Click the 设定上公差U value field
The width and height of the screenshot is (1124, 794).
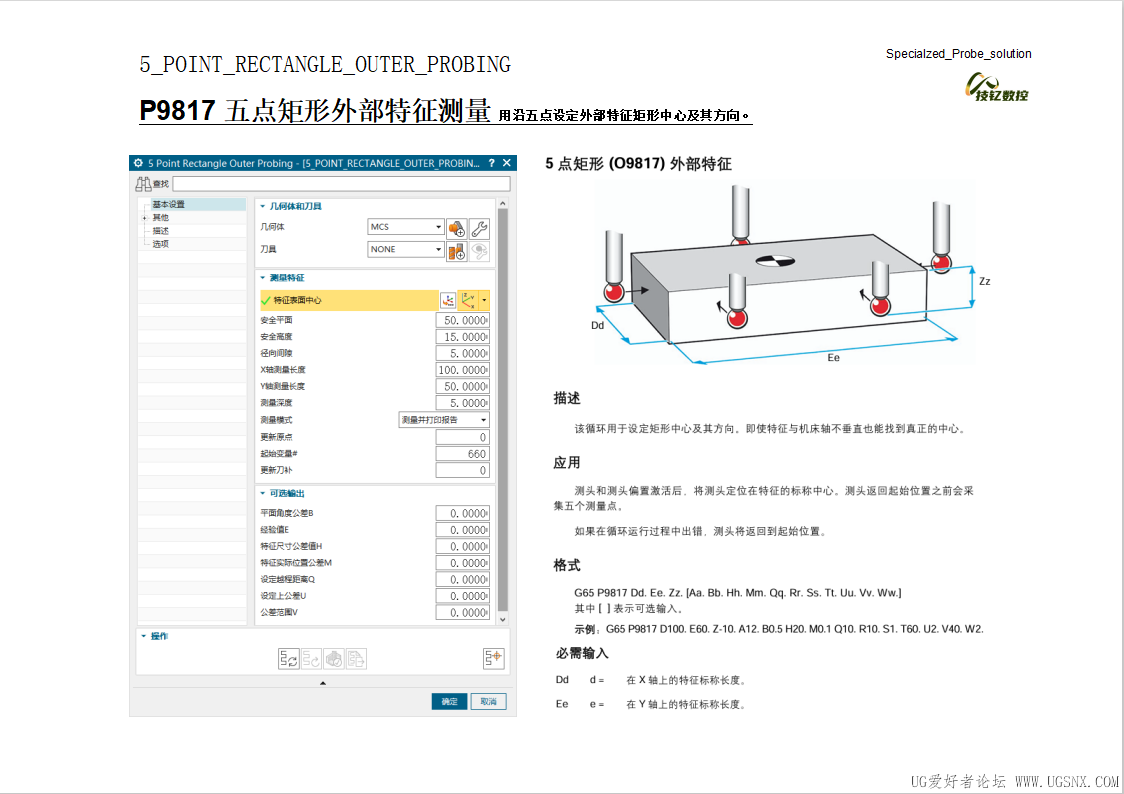point(462,596)
